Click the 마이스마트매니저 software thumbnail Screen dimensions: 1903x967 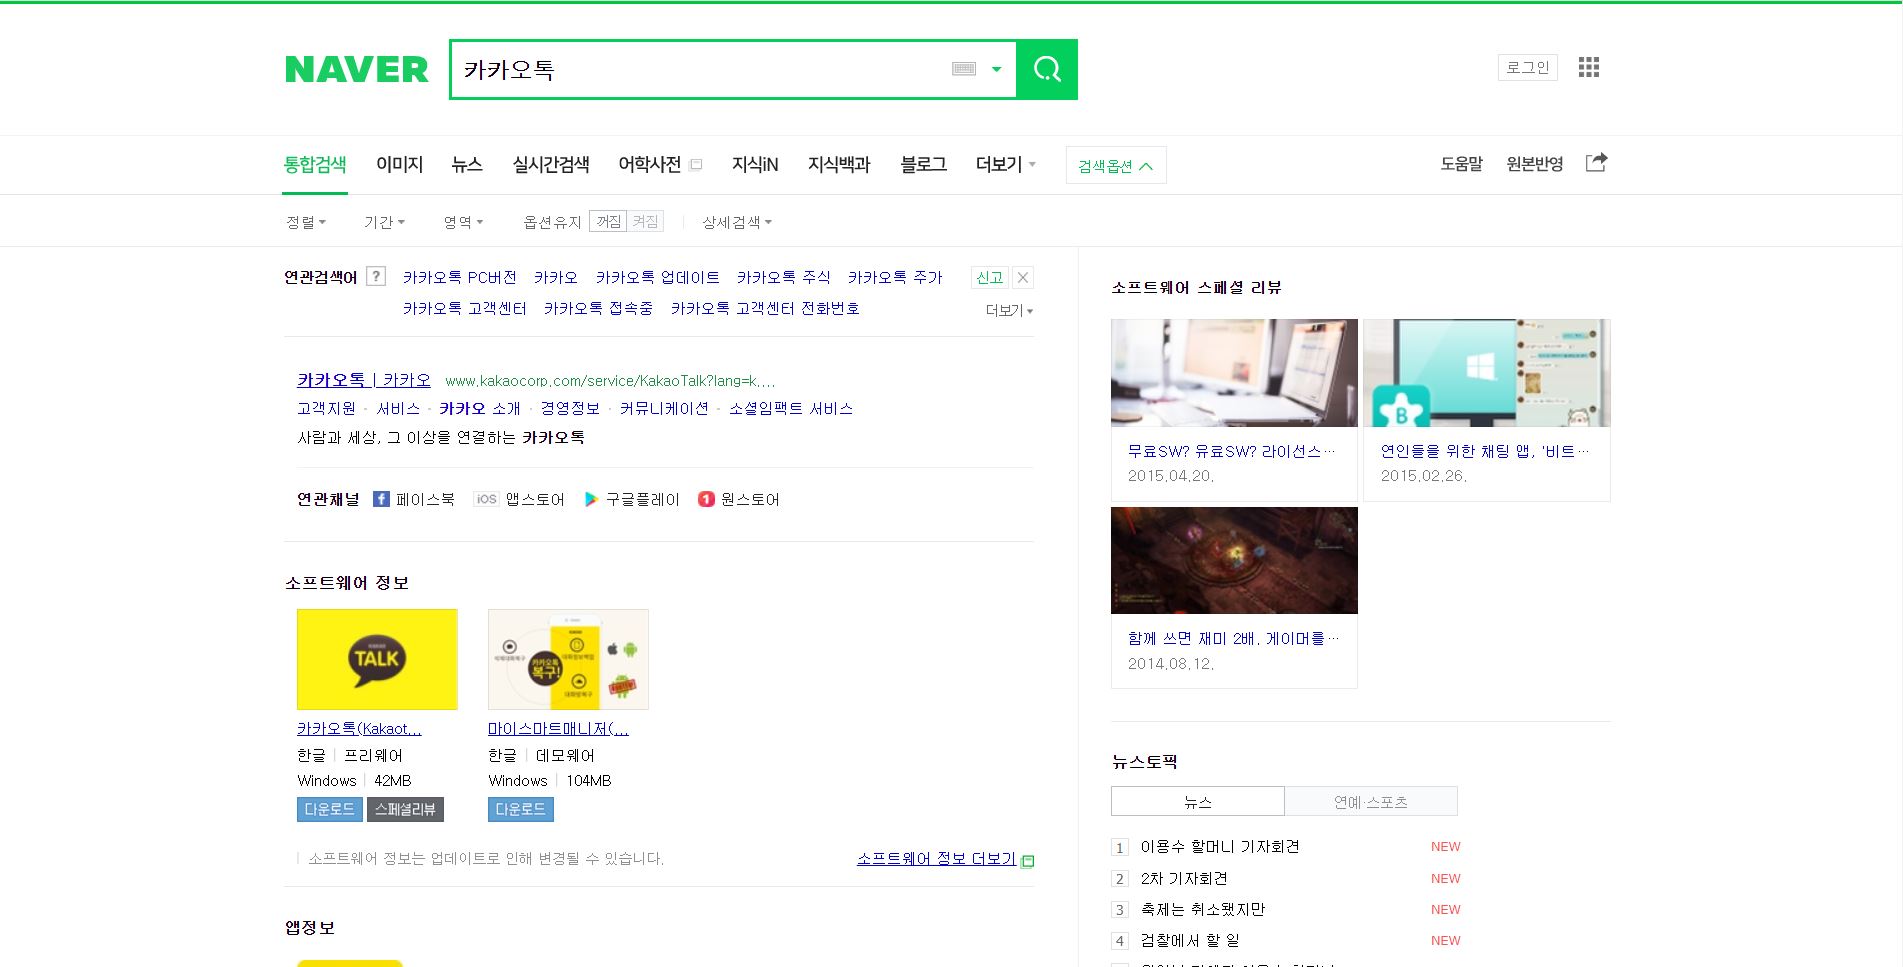click(568, 659)
